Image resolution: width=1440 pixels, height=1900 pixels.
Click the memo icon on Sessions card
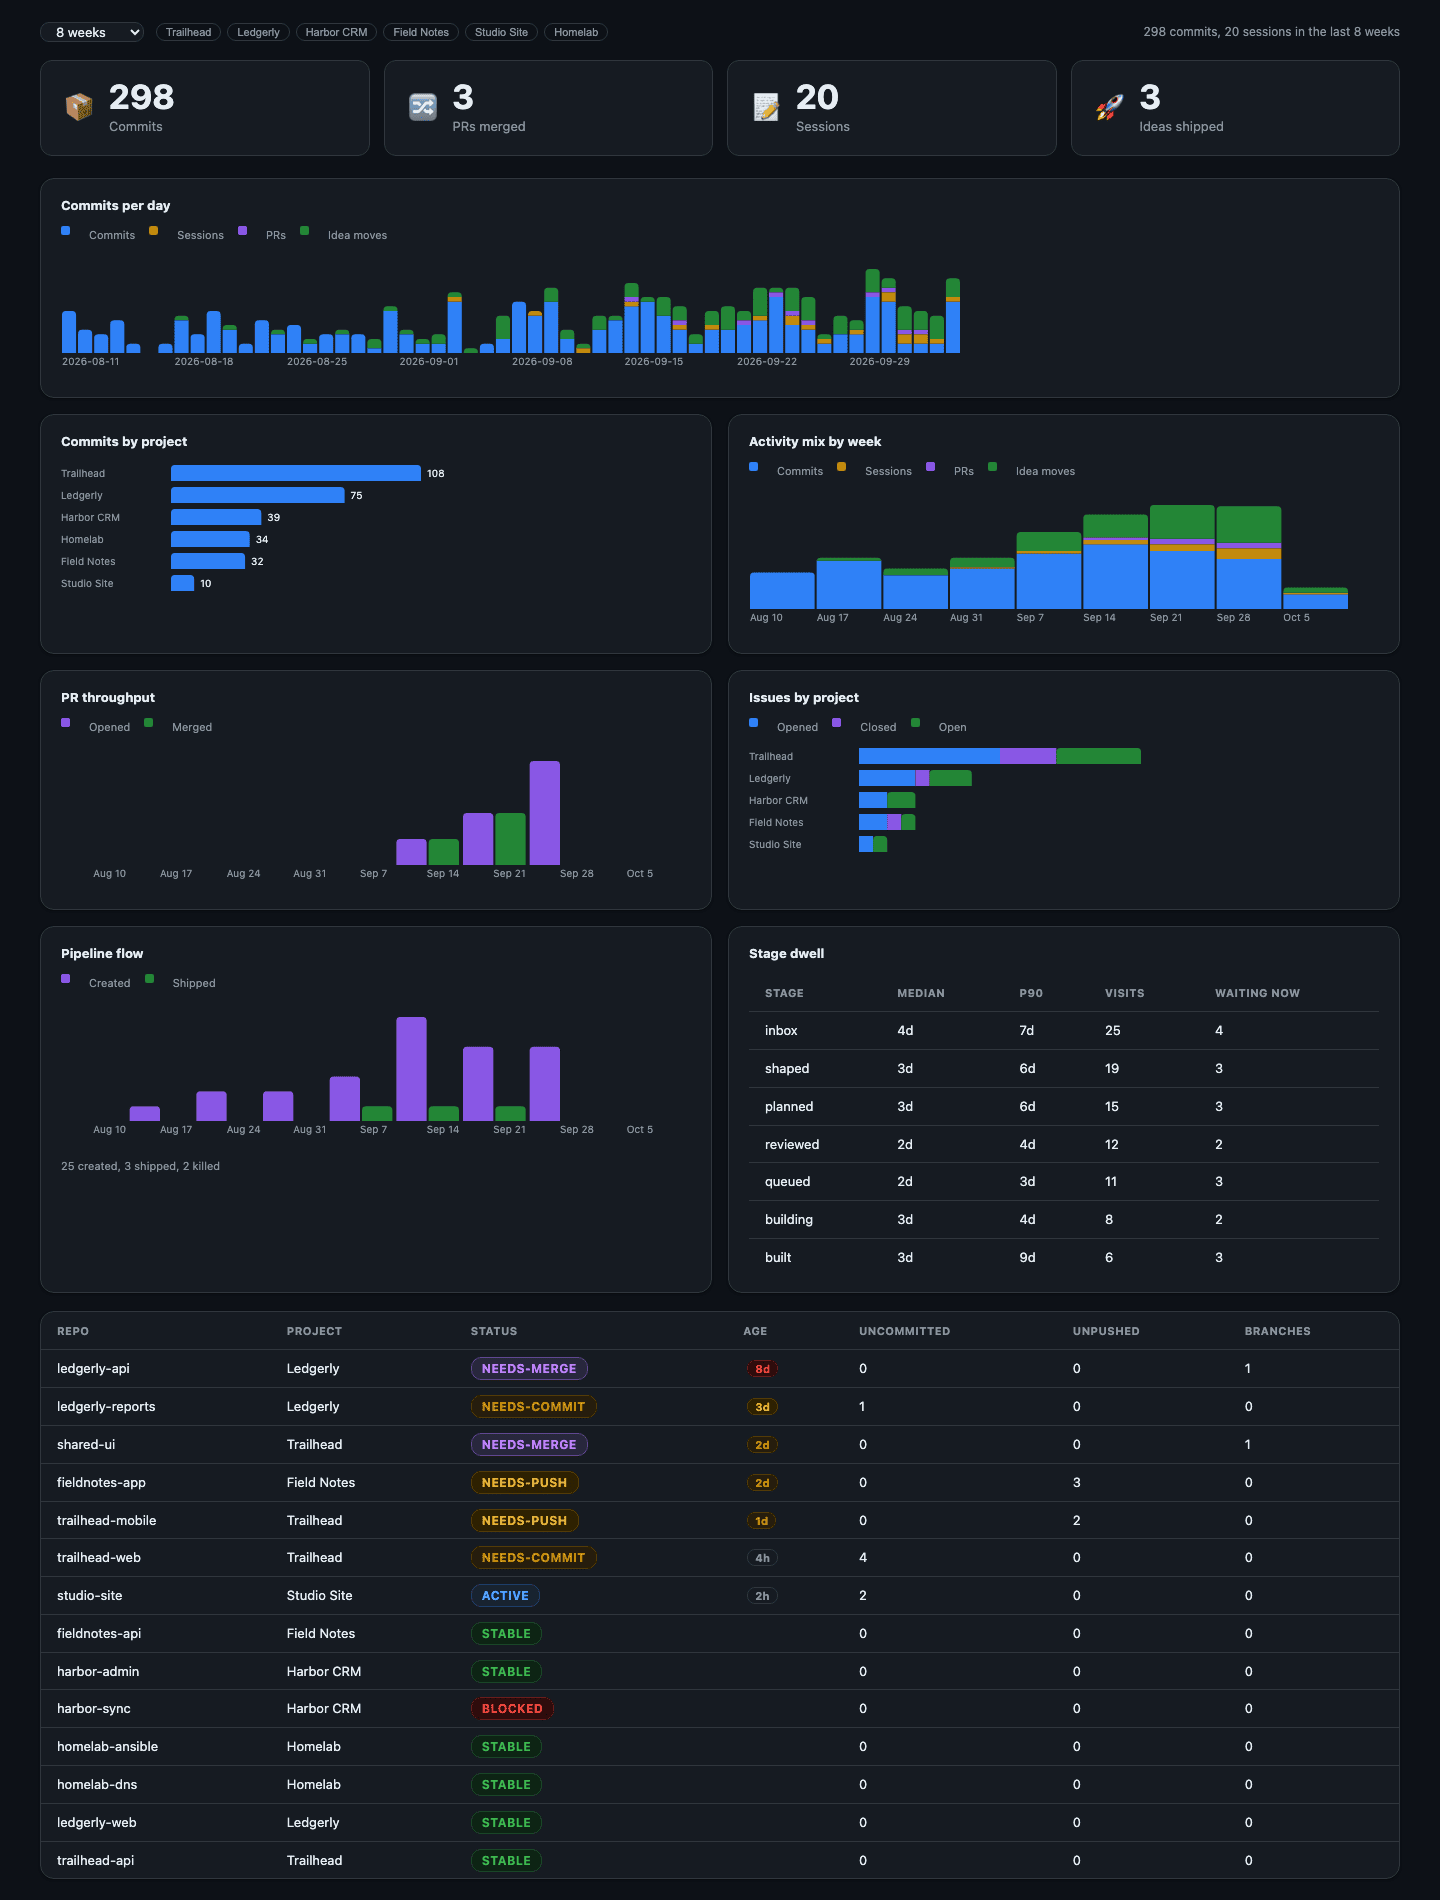[766, 107]
